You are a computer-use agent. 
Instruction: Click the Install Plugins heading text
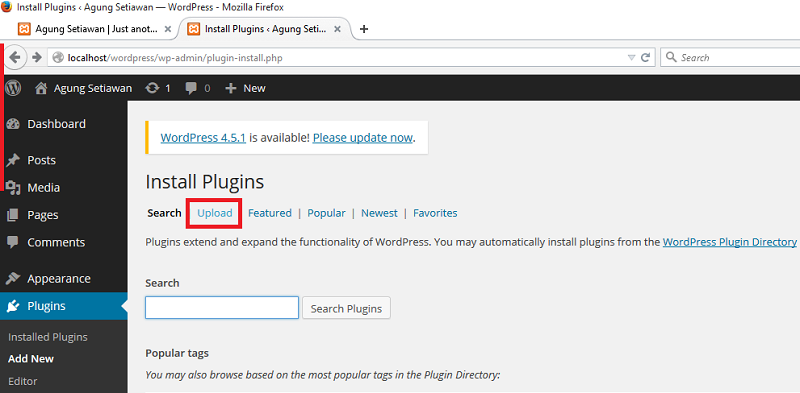(x=205, y=182)
